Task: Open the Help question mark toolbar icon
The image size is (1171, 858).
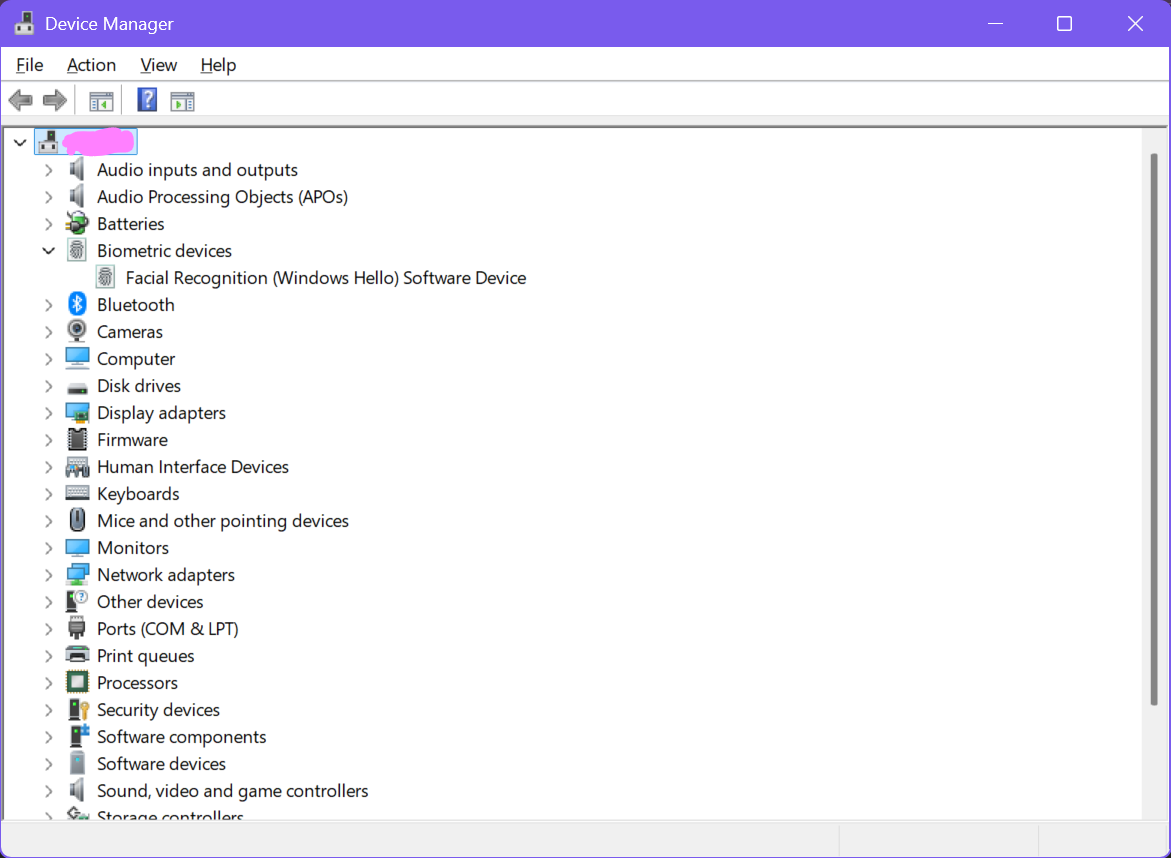Action: point(147,100)
